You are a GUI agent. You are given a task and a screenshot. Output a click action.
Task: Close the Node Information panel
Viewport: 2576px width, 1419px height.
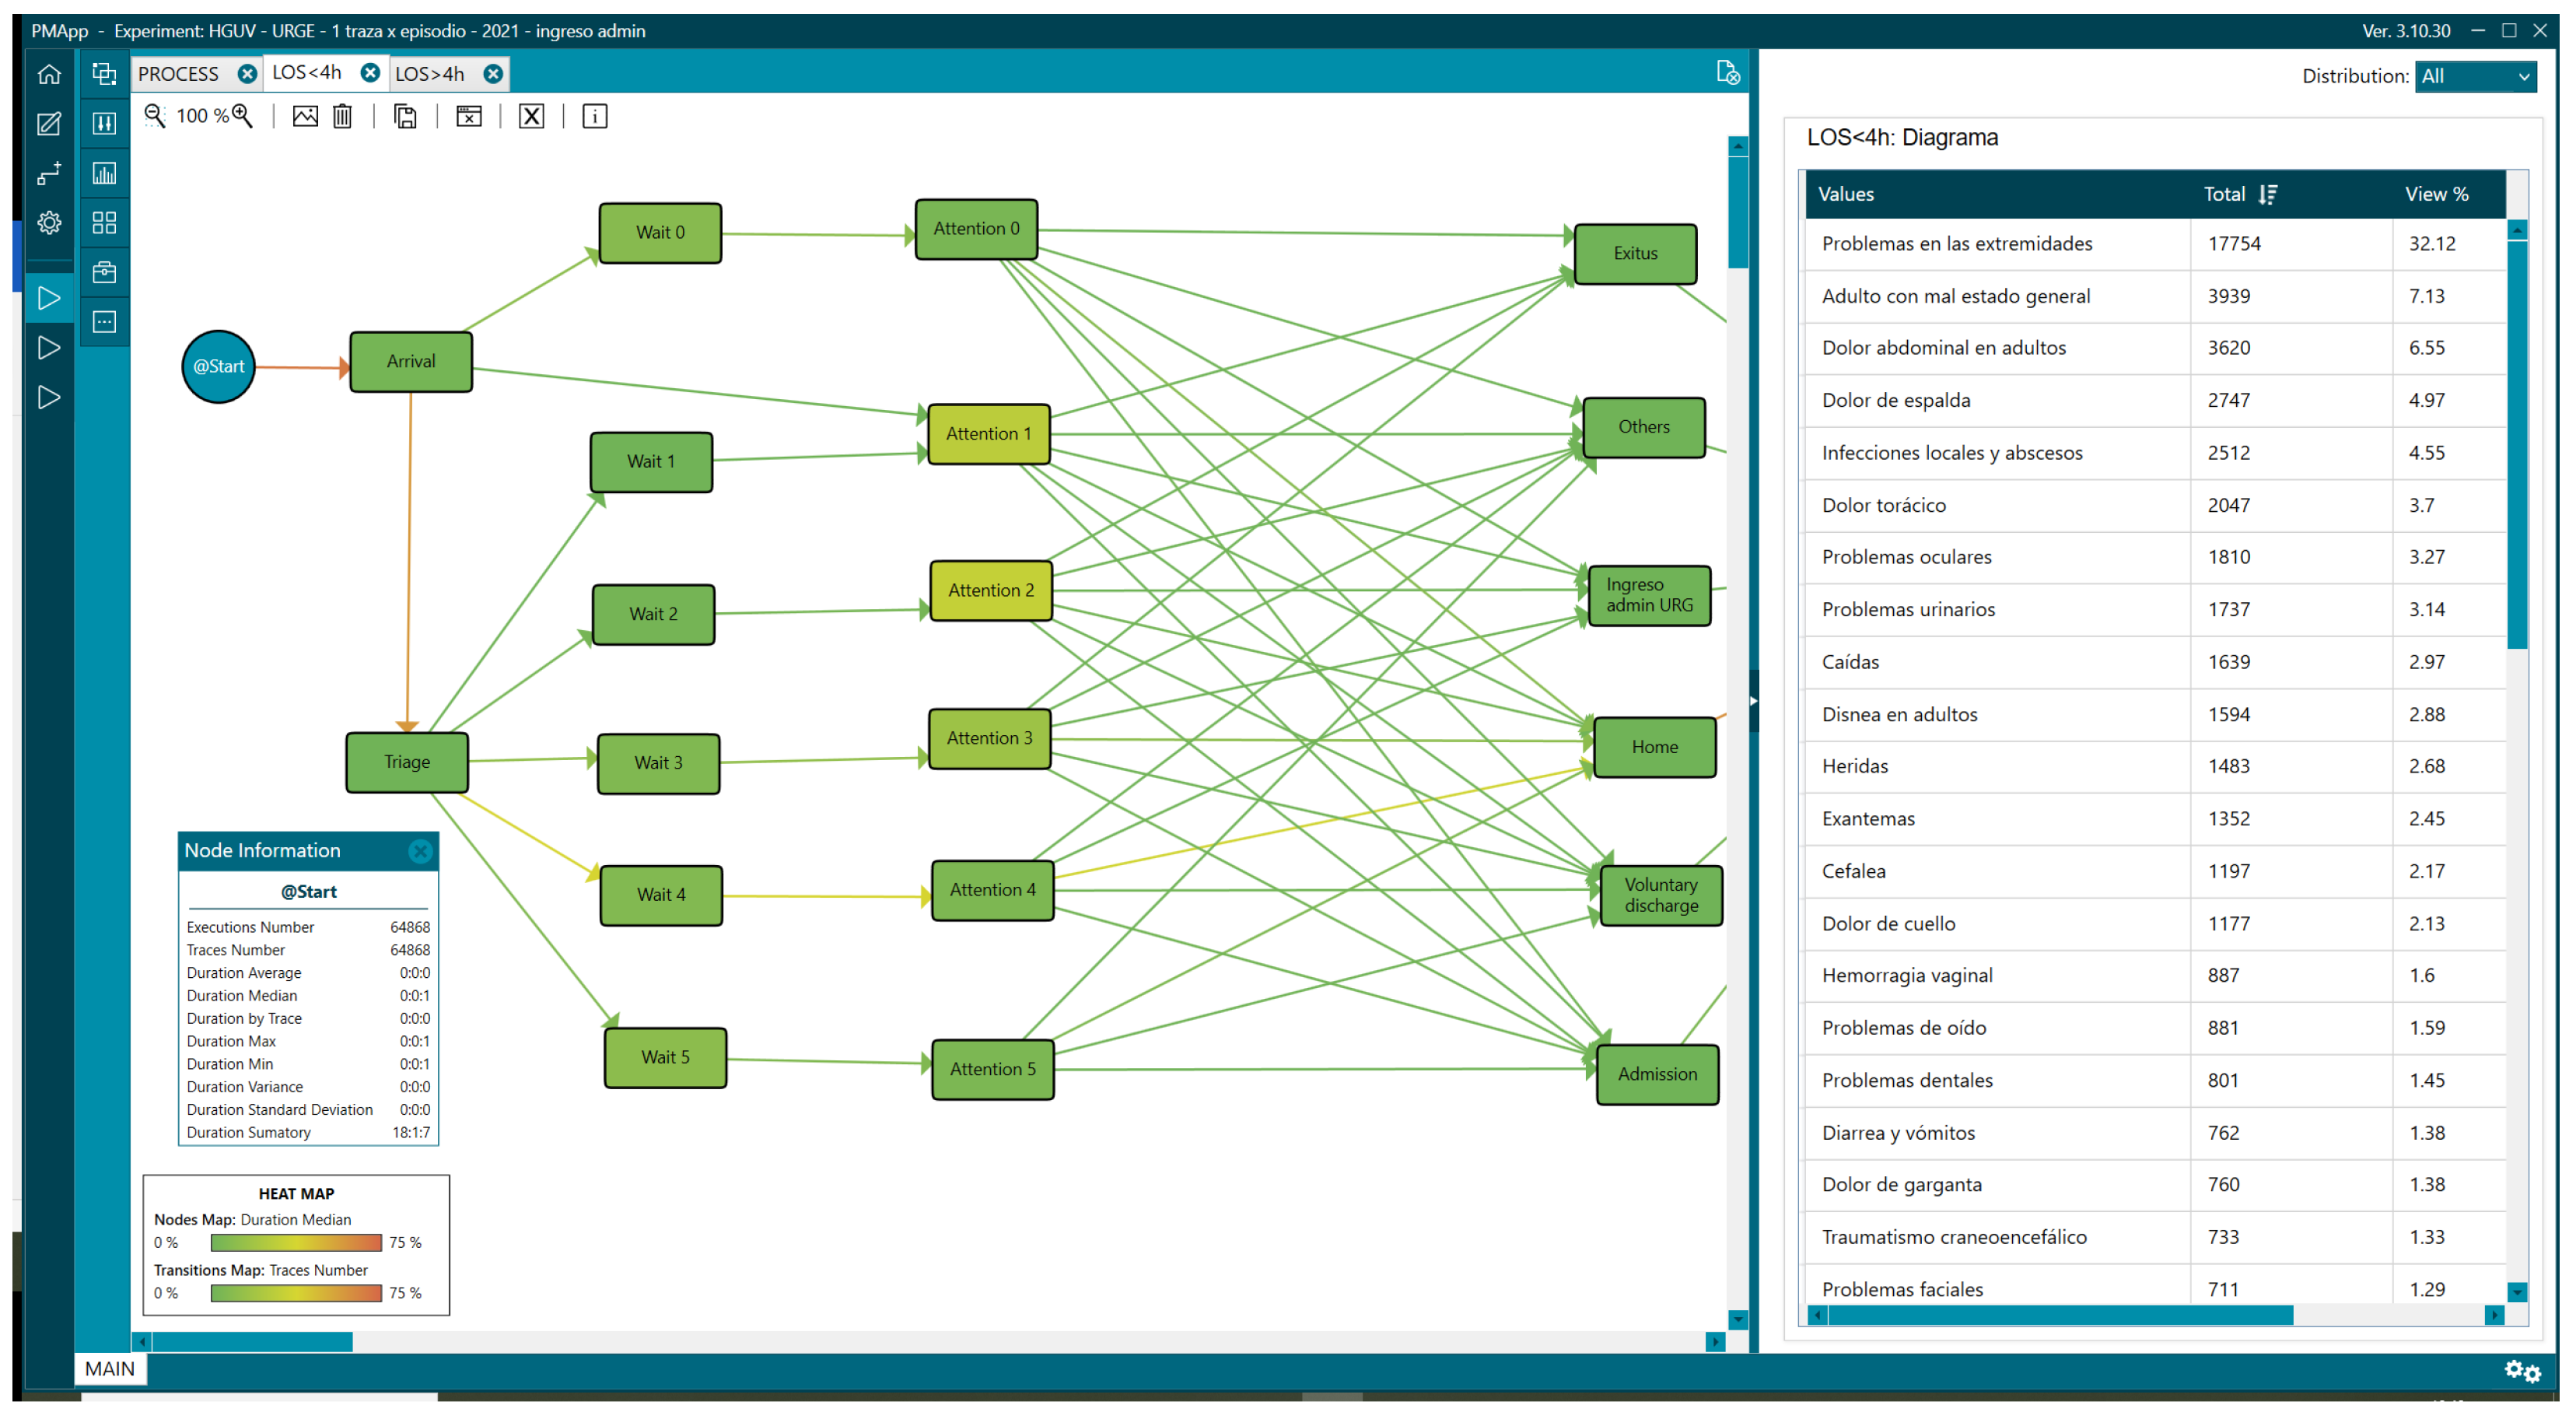(420, 850)
